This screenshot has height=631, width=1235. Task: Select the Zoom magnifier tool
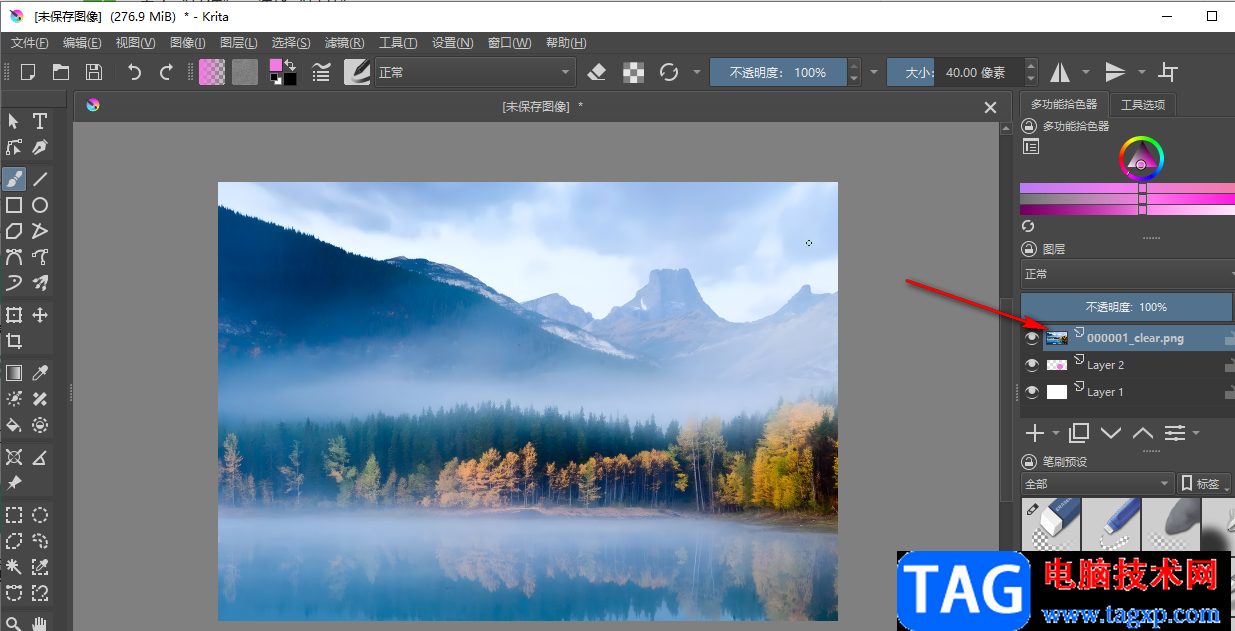pos(14,623)
